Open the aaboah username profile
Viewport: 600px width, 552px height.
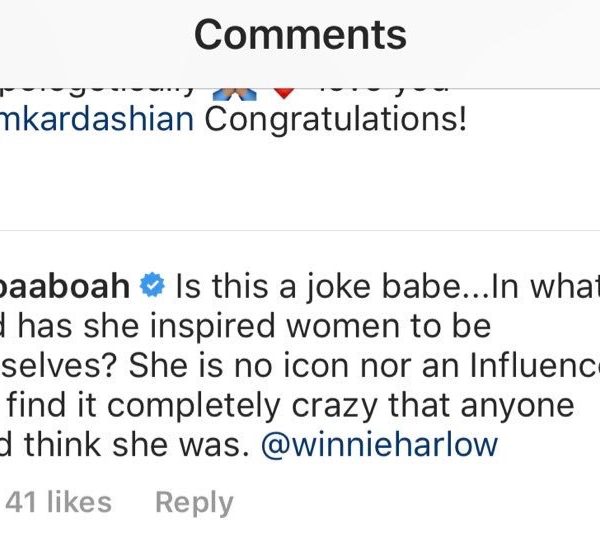[65, 286]
